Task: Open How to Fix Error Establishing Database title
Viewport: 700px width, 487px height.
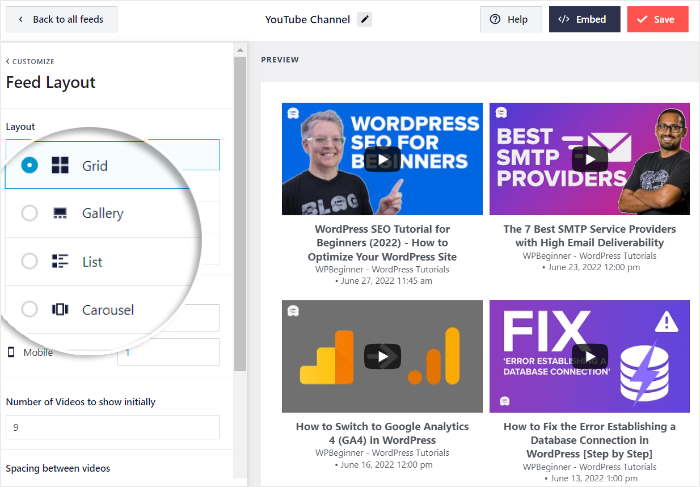Action: tap(590, 440)
